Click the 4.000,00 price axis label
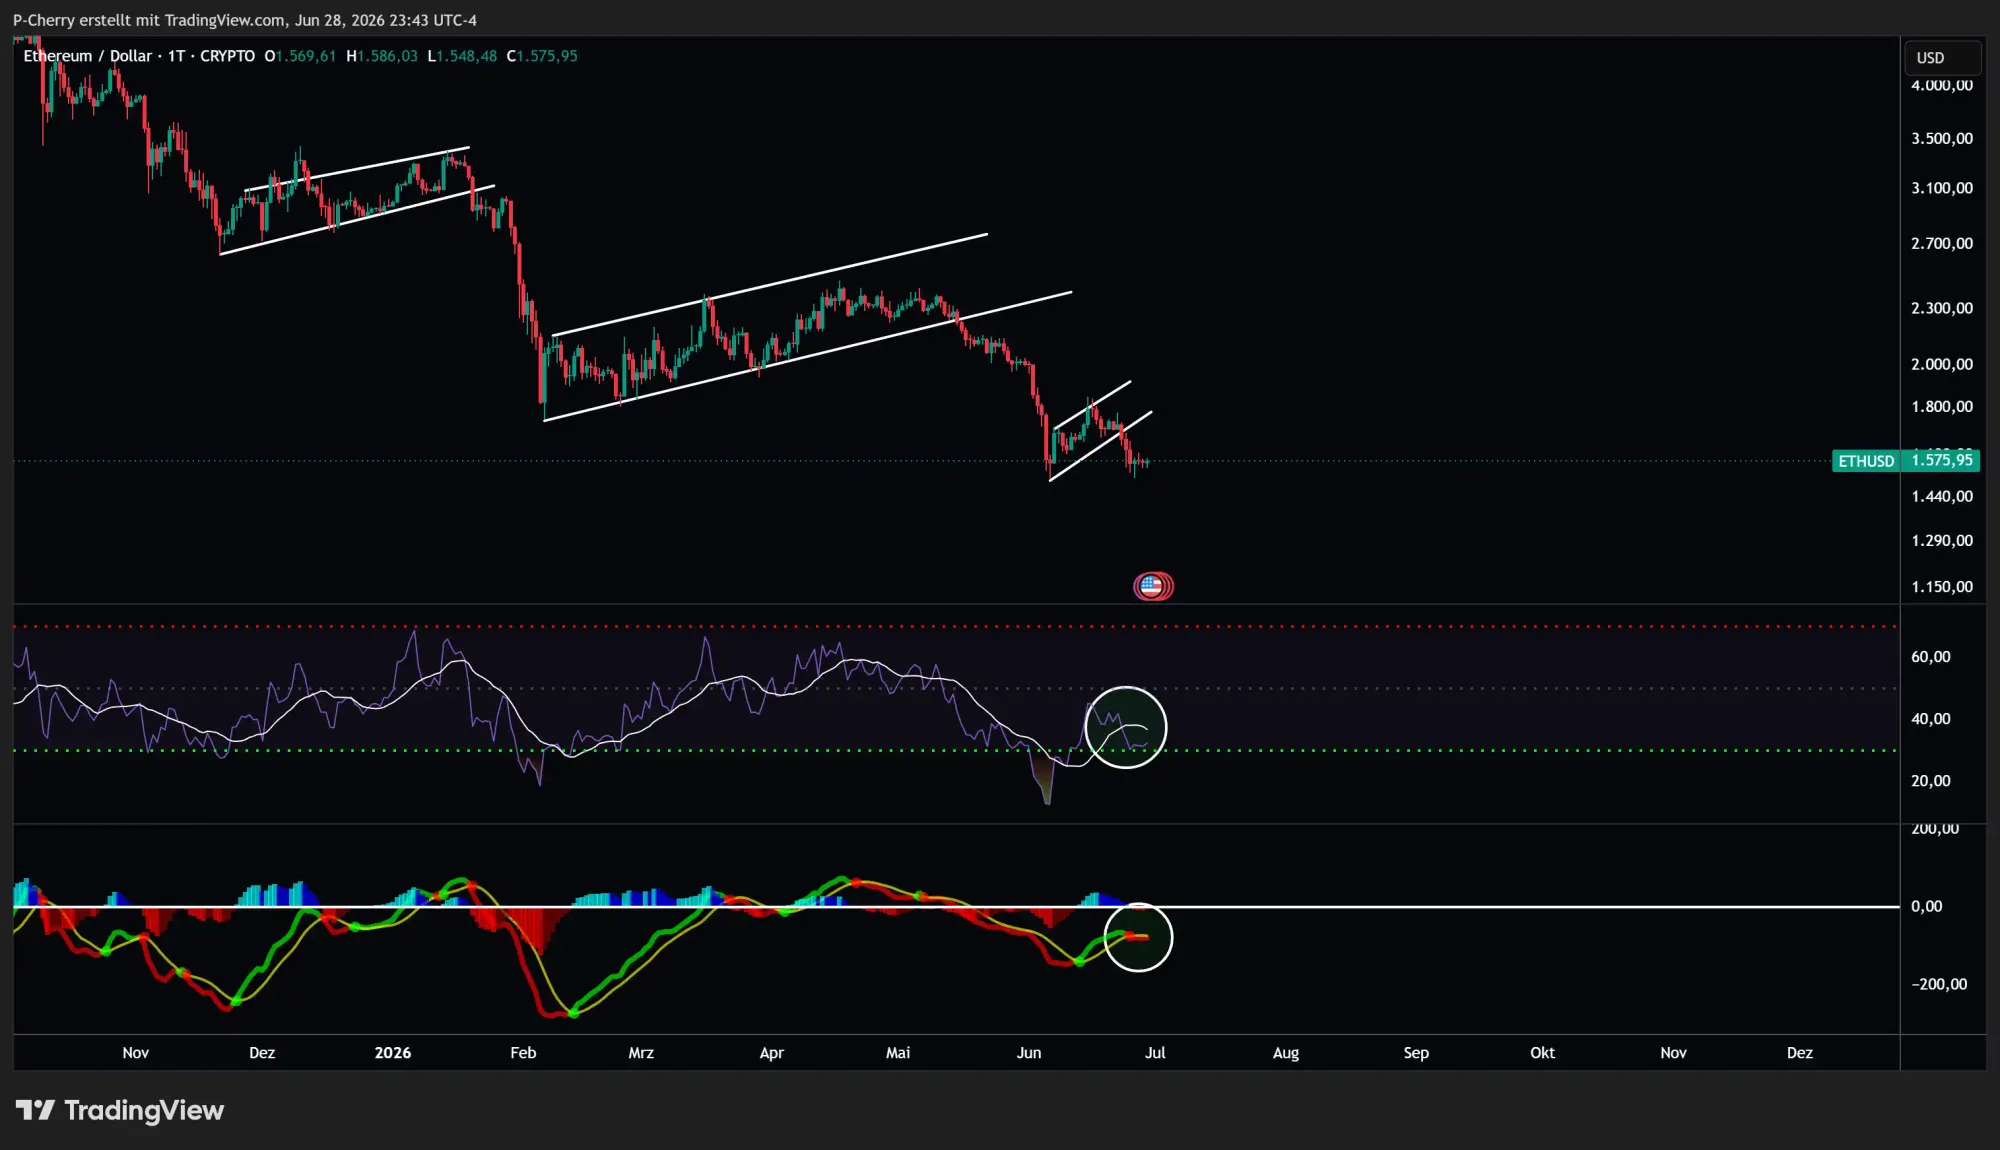 1942,86
